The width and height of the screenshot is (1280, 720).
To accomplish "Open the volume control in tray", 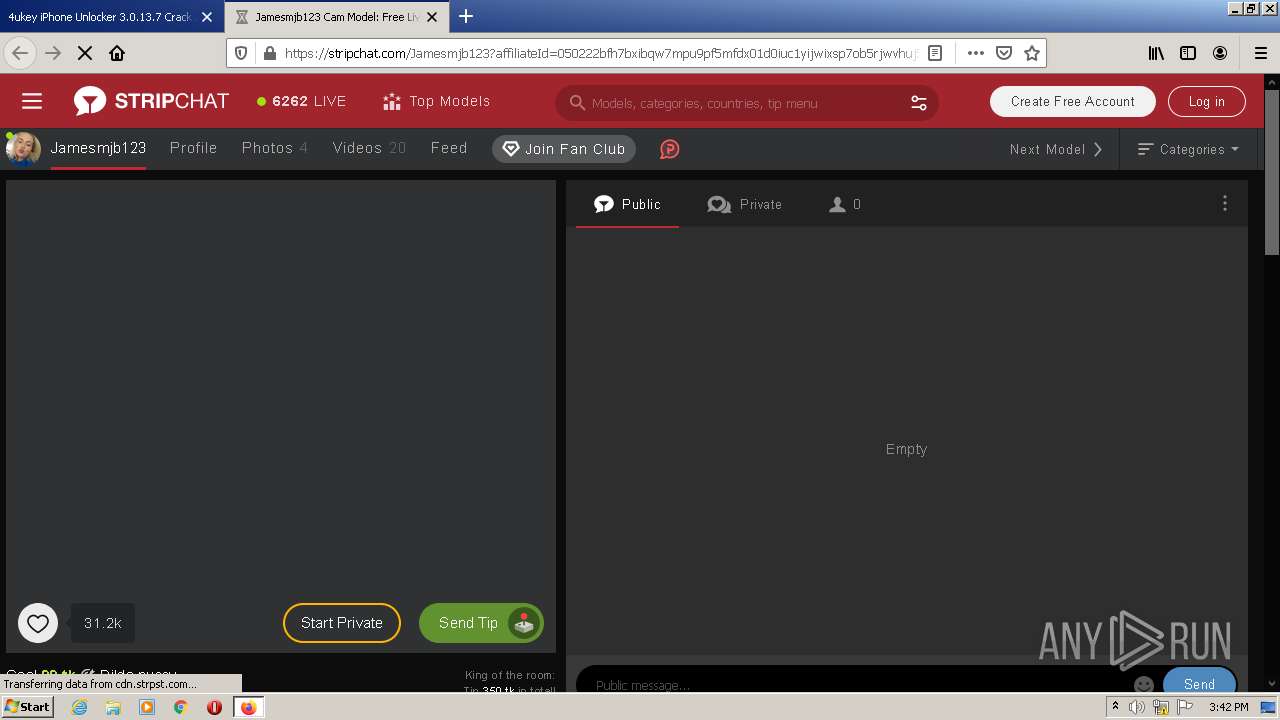I will [x=1137, y=707].
